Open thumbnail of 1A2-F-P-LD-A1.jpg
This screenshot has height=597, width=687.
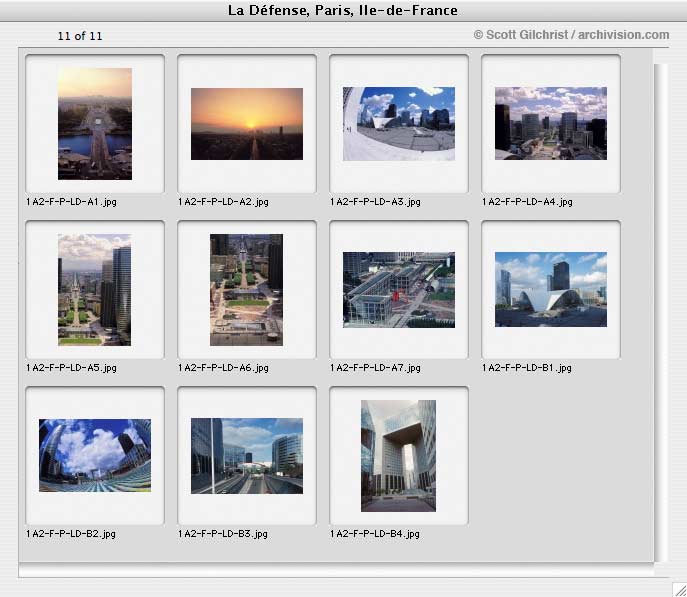coord(95,124)
